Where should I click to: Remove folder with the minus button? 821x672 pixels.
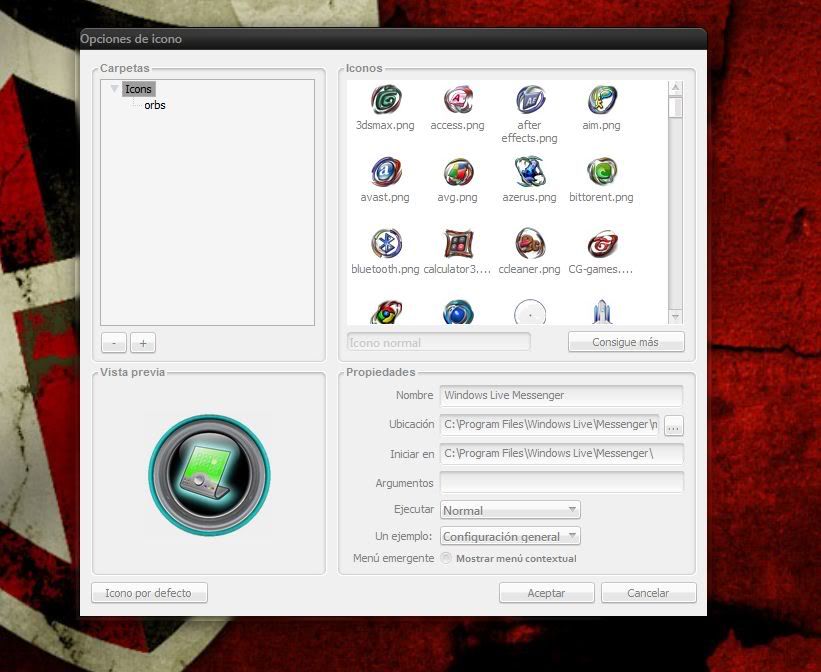114,343
